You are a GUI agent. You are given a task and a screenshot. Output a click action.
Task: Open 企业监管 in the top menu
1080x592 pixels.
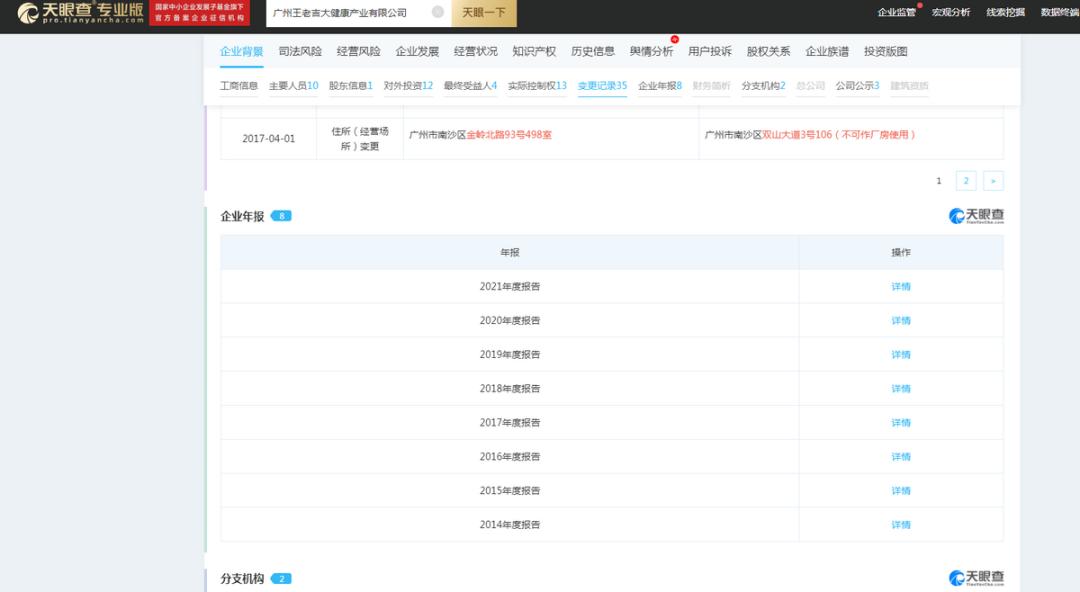[896, 12]
